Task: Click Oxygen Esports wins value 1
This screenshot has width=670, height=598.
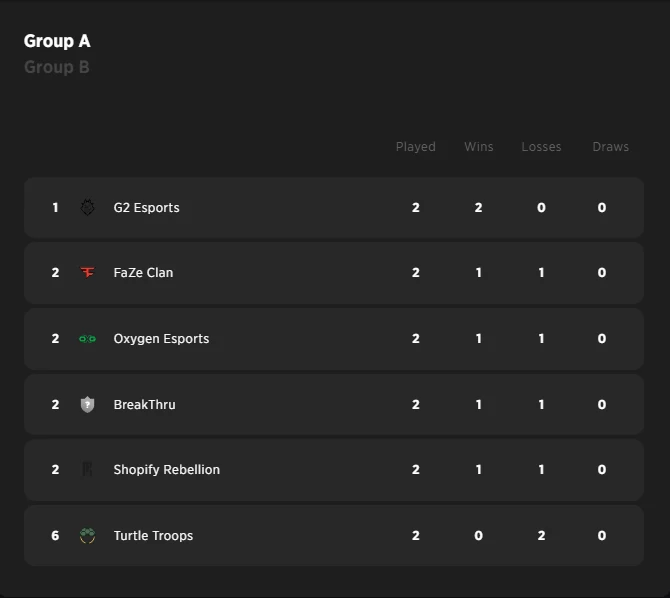Action: 479,339
